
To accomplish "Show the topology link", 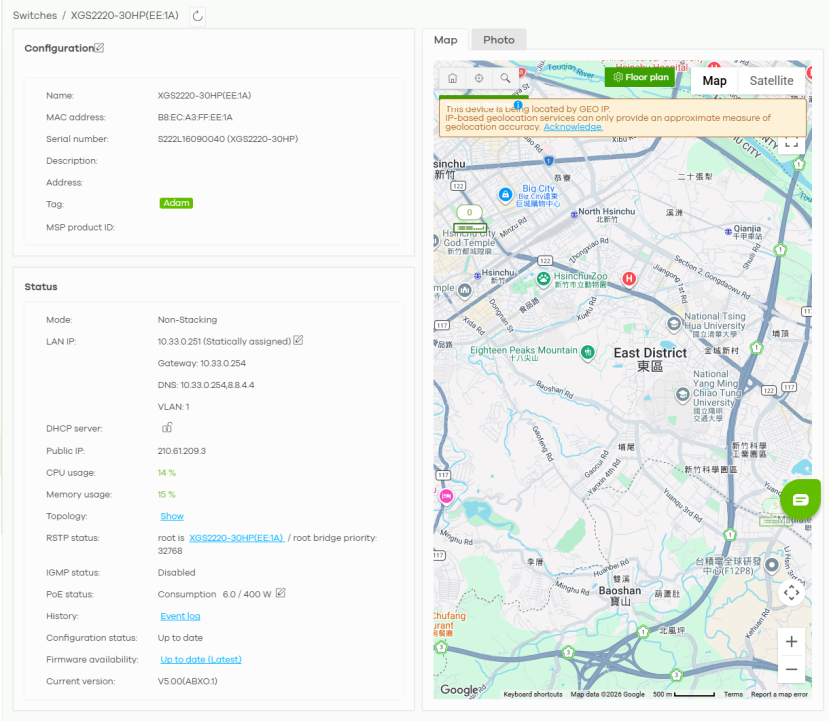I will [x=172, y=516].
